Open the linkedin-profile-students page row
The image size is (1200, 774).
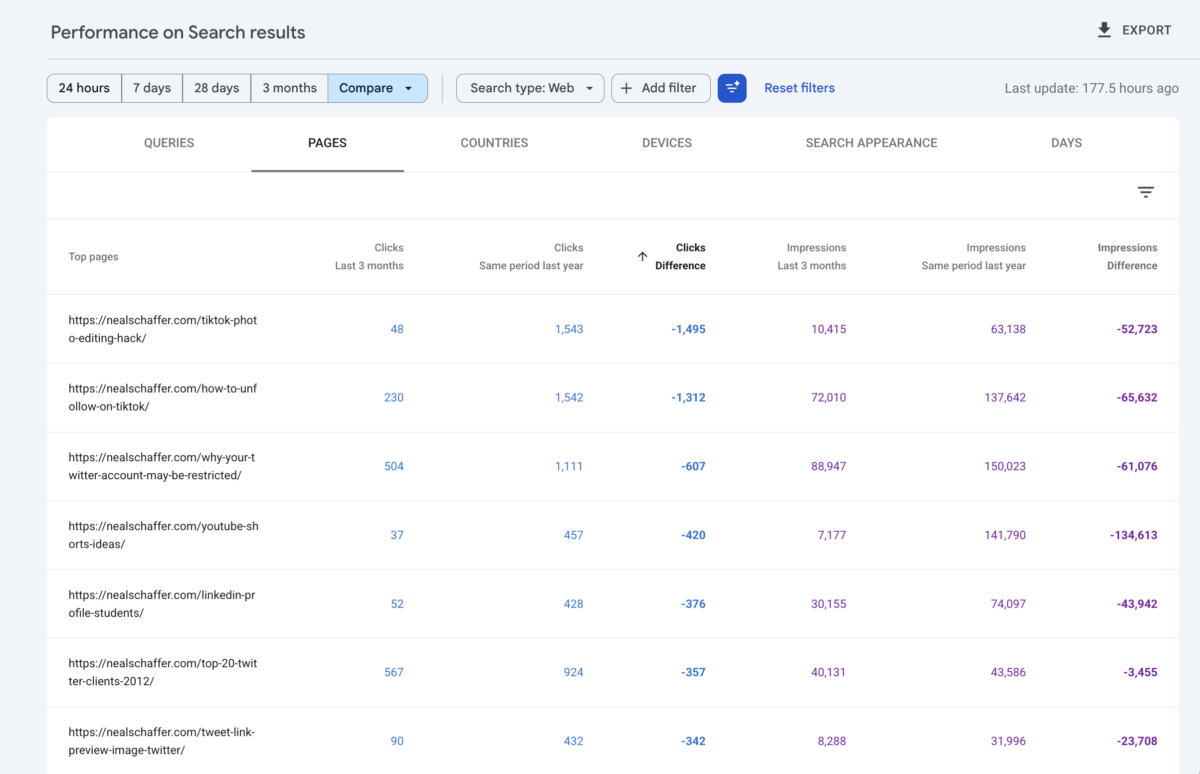(613, 604)
